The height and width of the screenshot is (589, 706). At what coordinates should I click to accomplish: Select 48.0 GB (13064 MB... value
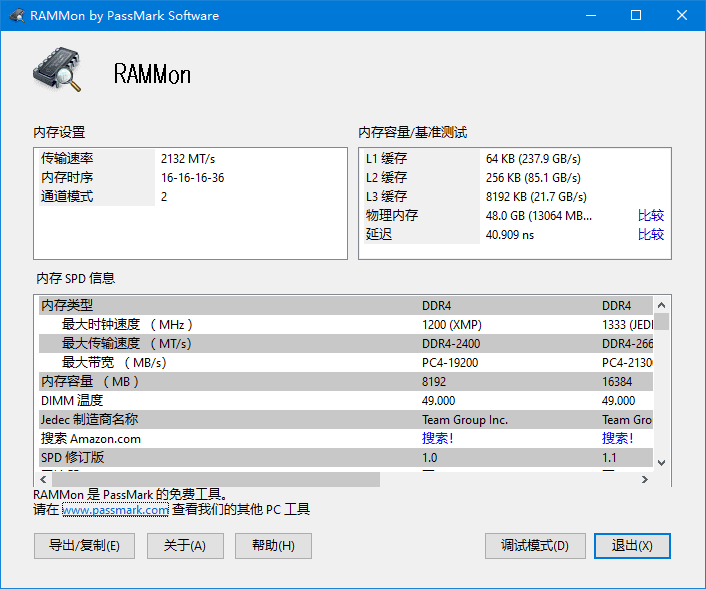pos(539,215)
